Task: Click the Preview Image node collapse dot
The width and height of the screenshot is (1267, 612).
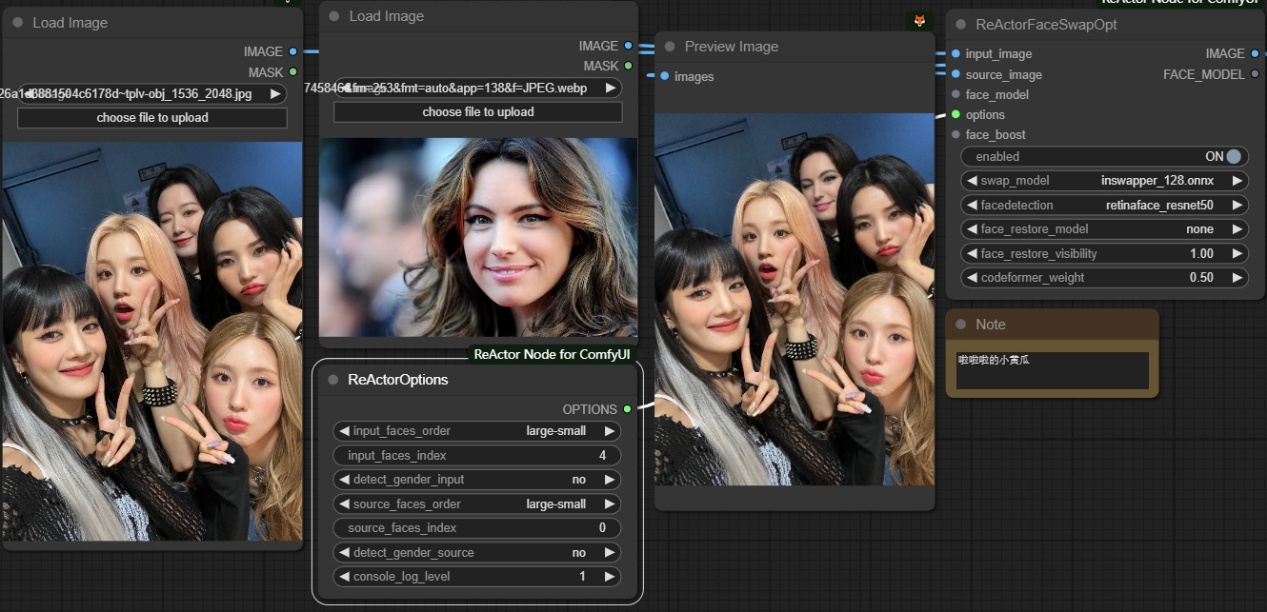Action: point(670,47)
